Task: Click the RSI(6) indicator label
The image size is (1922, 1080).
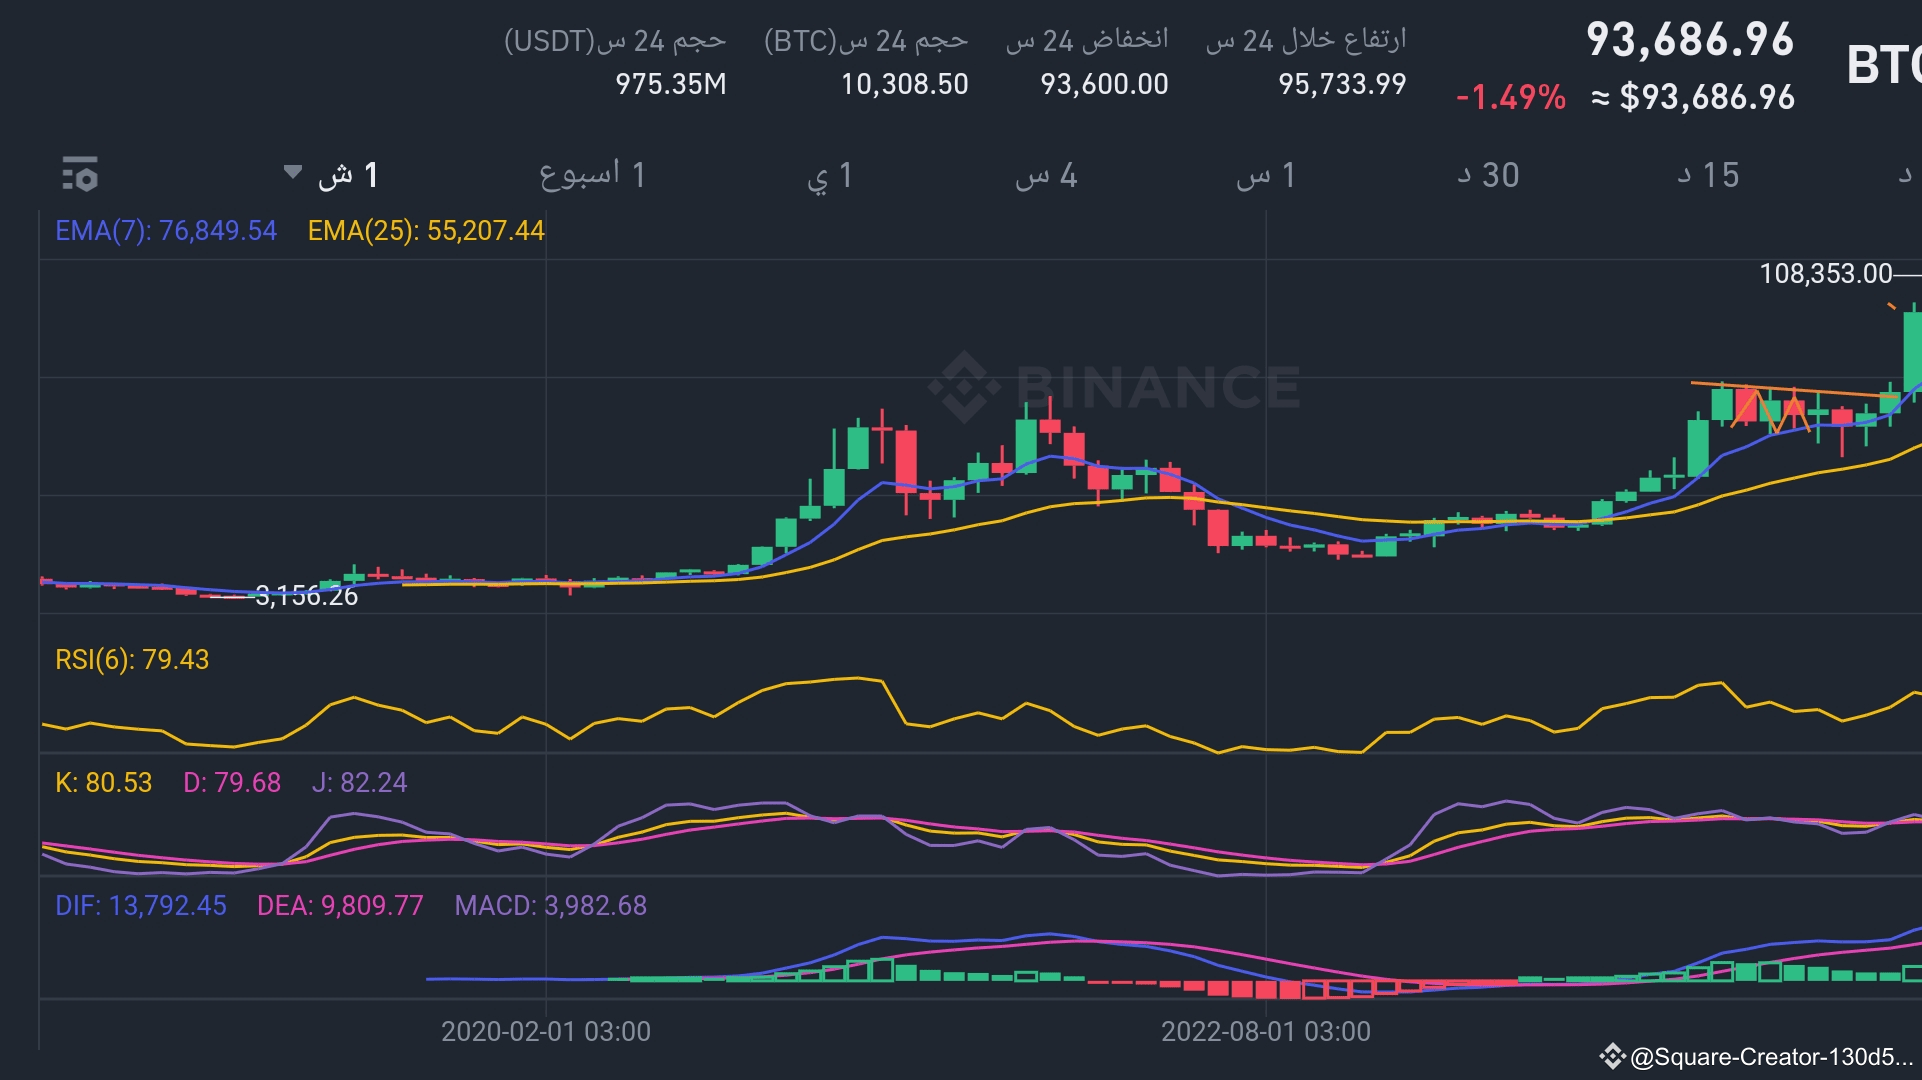Action: (x=132, y=660)
